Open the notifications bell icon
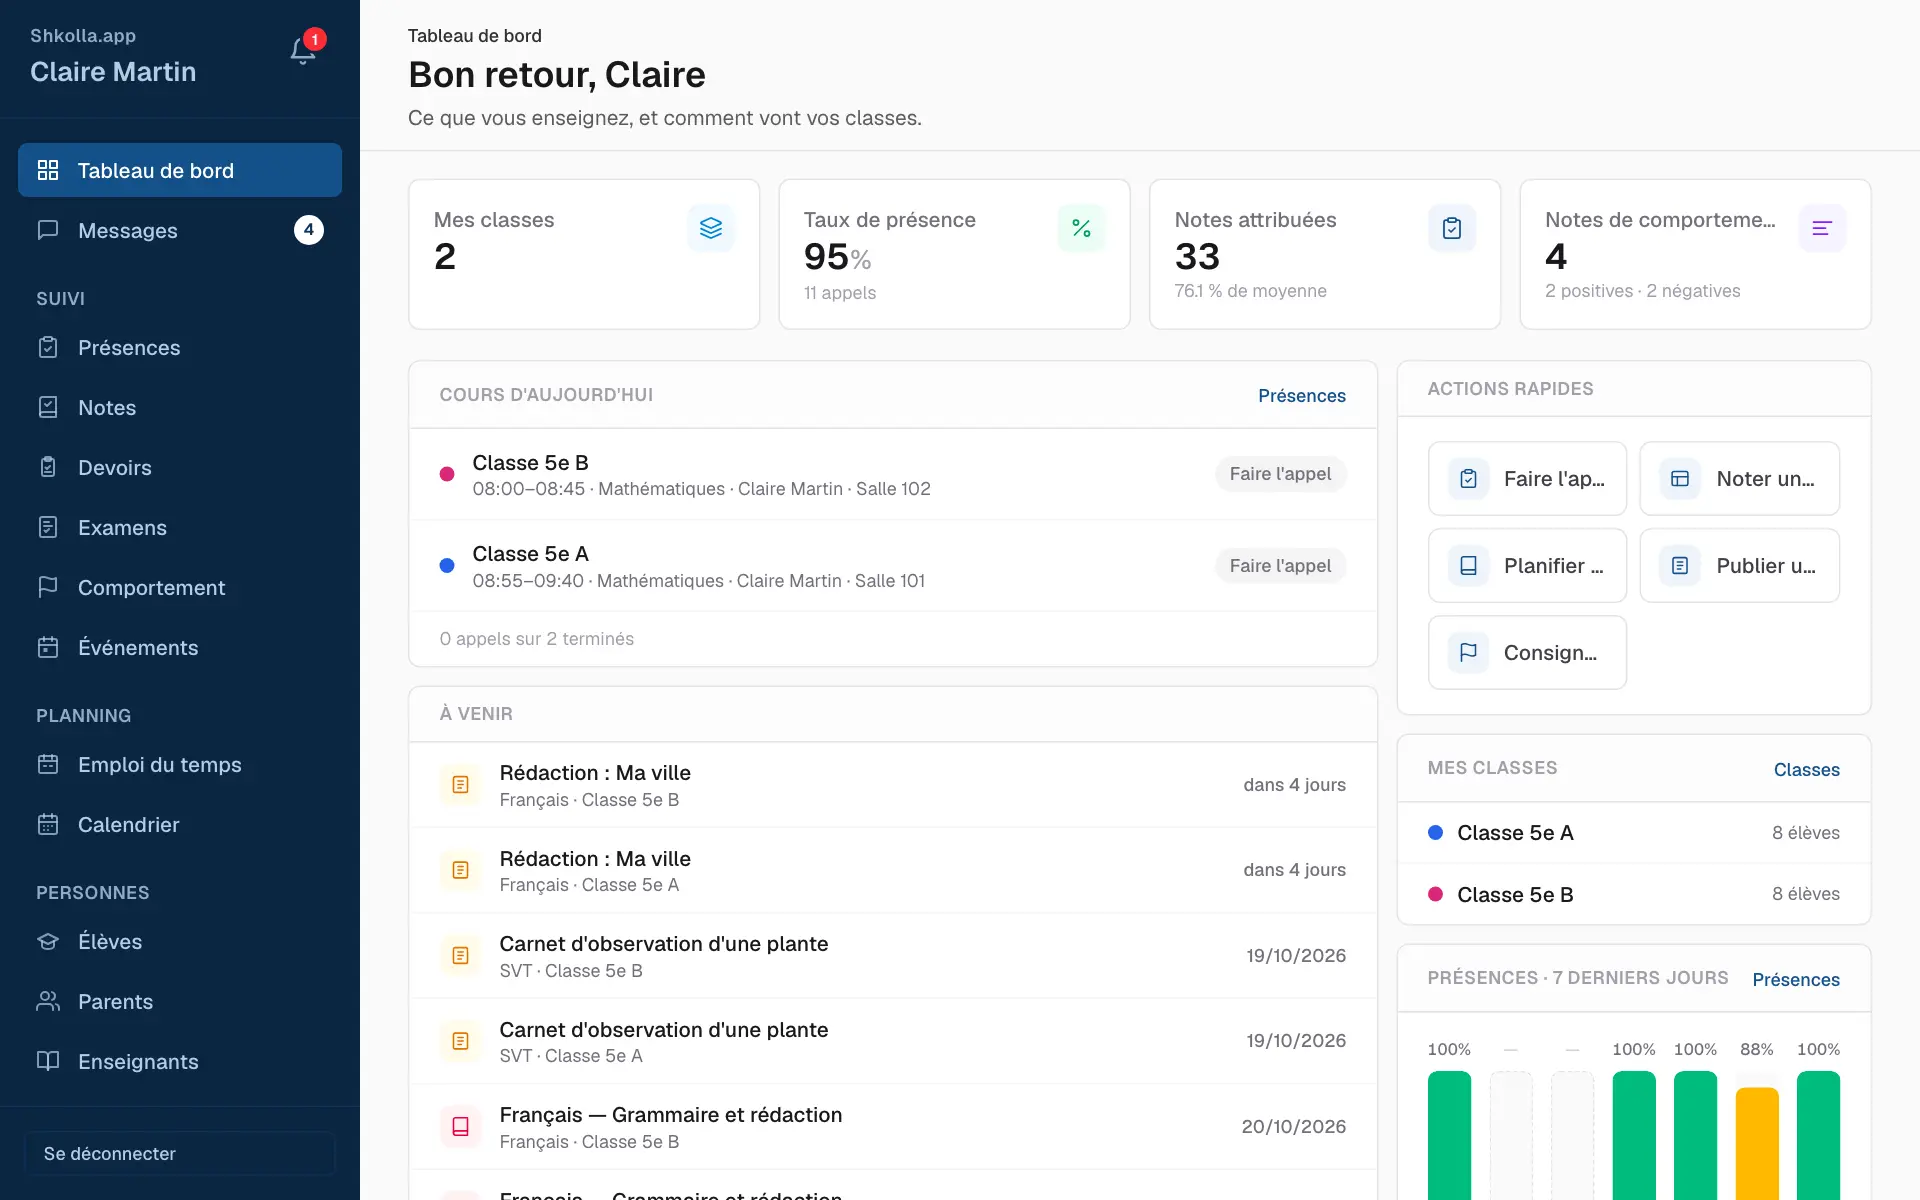 (x=303, y=50)
